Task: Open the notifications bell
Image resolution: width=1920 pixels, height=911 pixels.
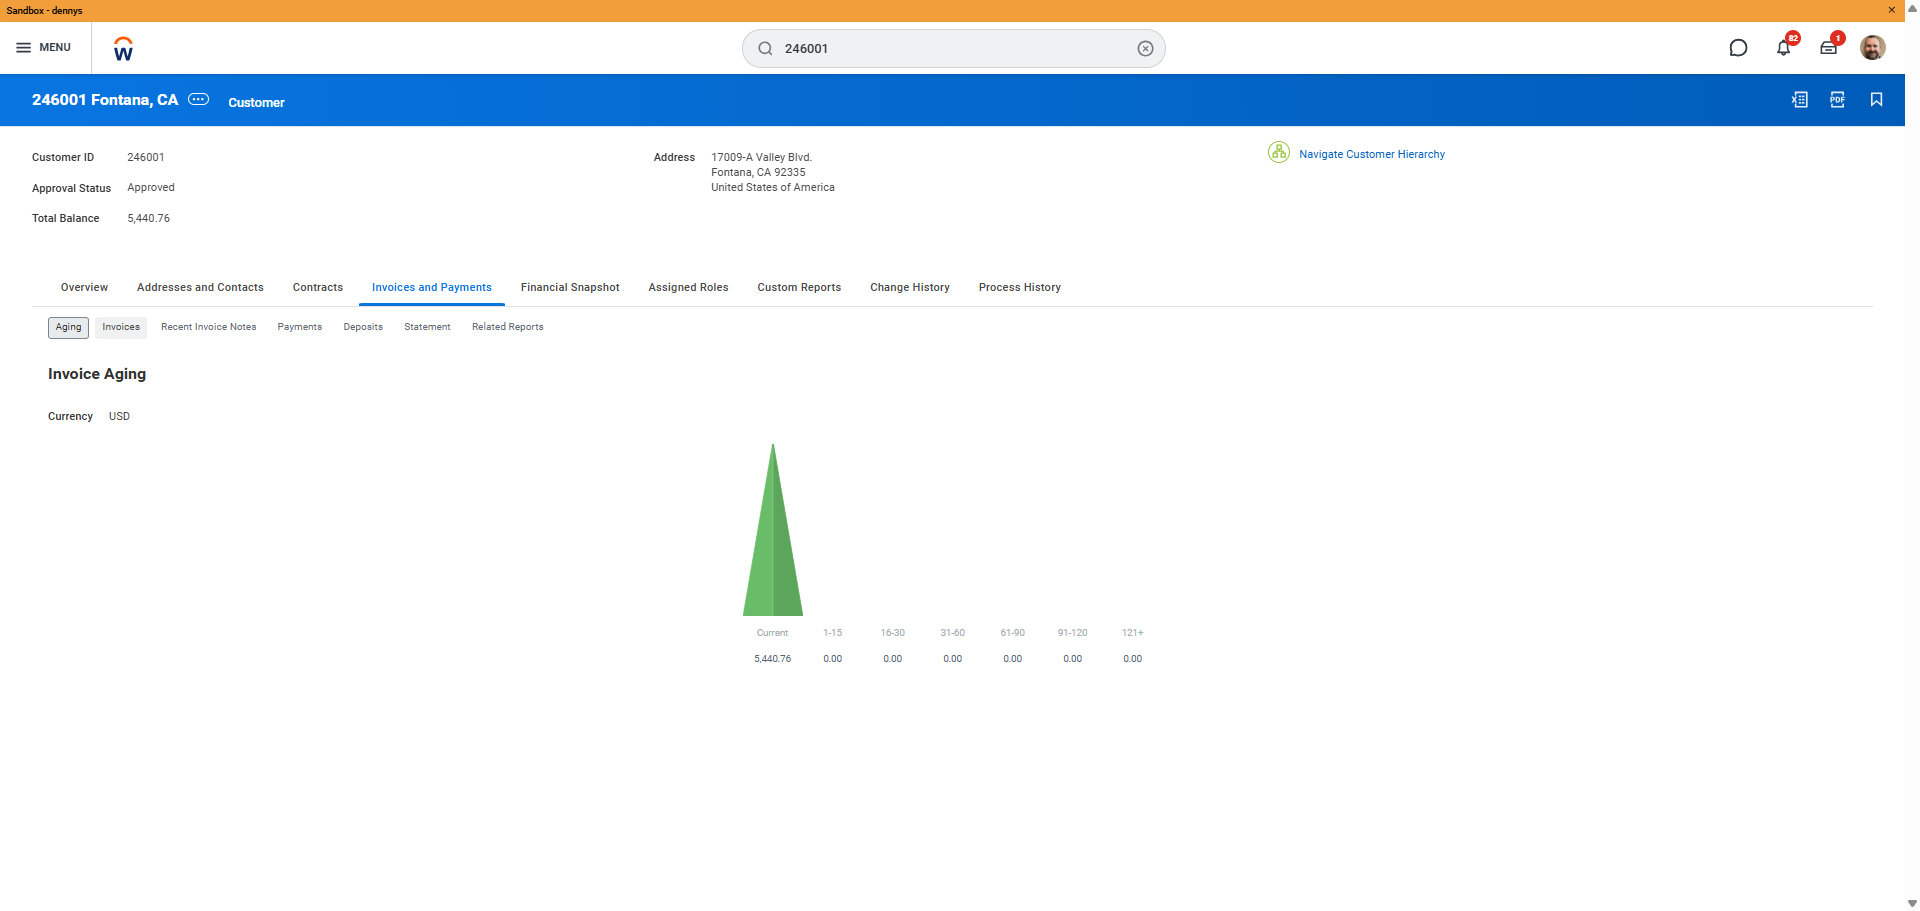Action: pos(1783,48)
